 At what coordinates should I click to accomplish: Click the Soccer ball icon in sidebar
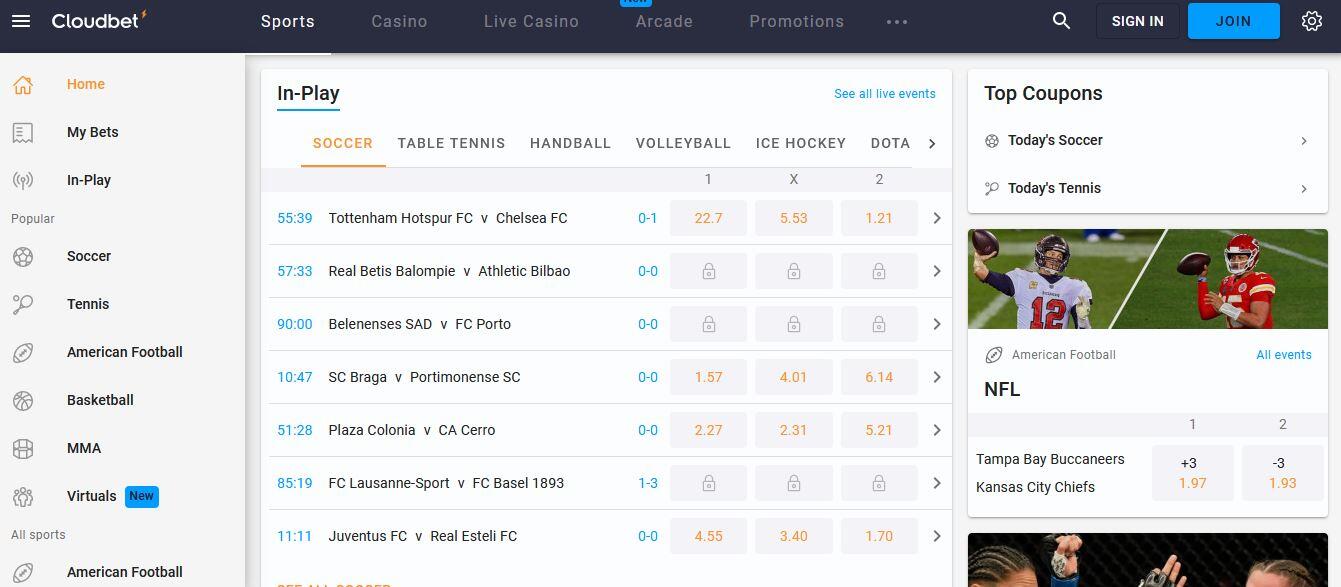23,257
